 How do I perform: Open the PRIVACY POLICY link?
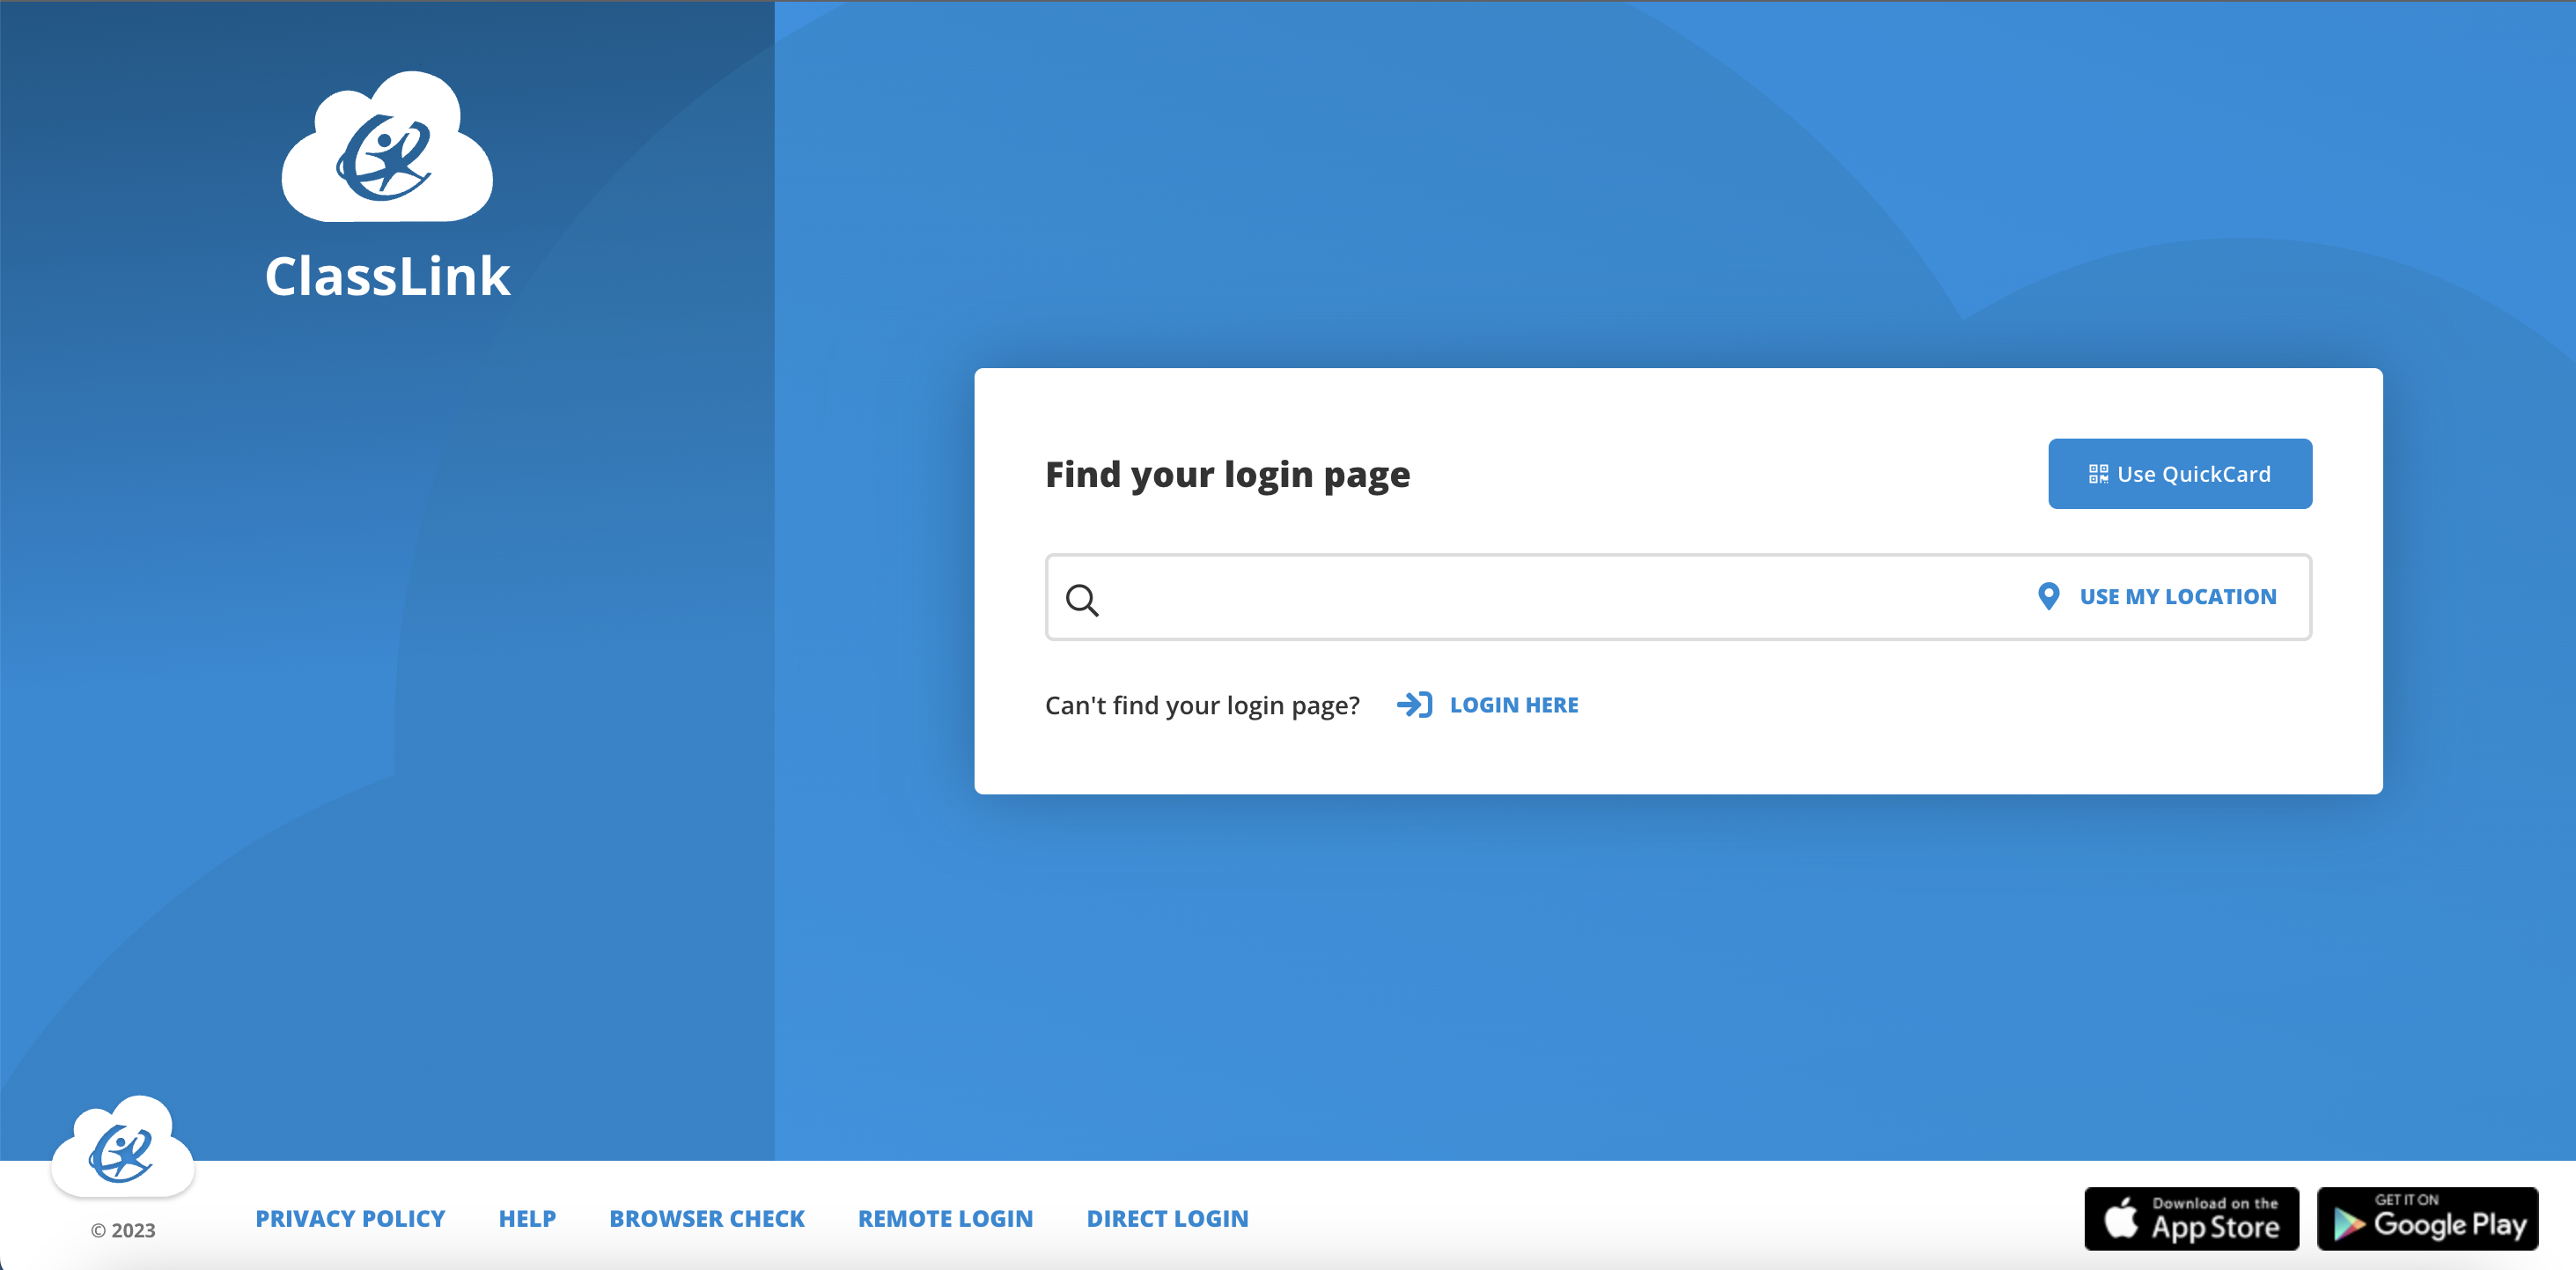tap(350, 1218)
